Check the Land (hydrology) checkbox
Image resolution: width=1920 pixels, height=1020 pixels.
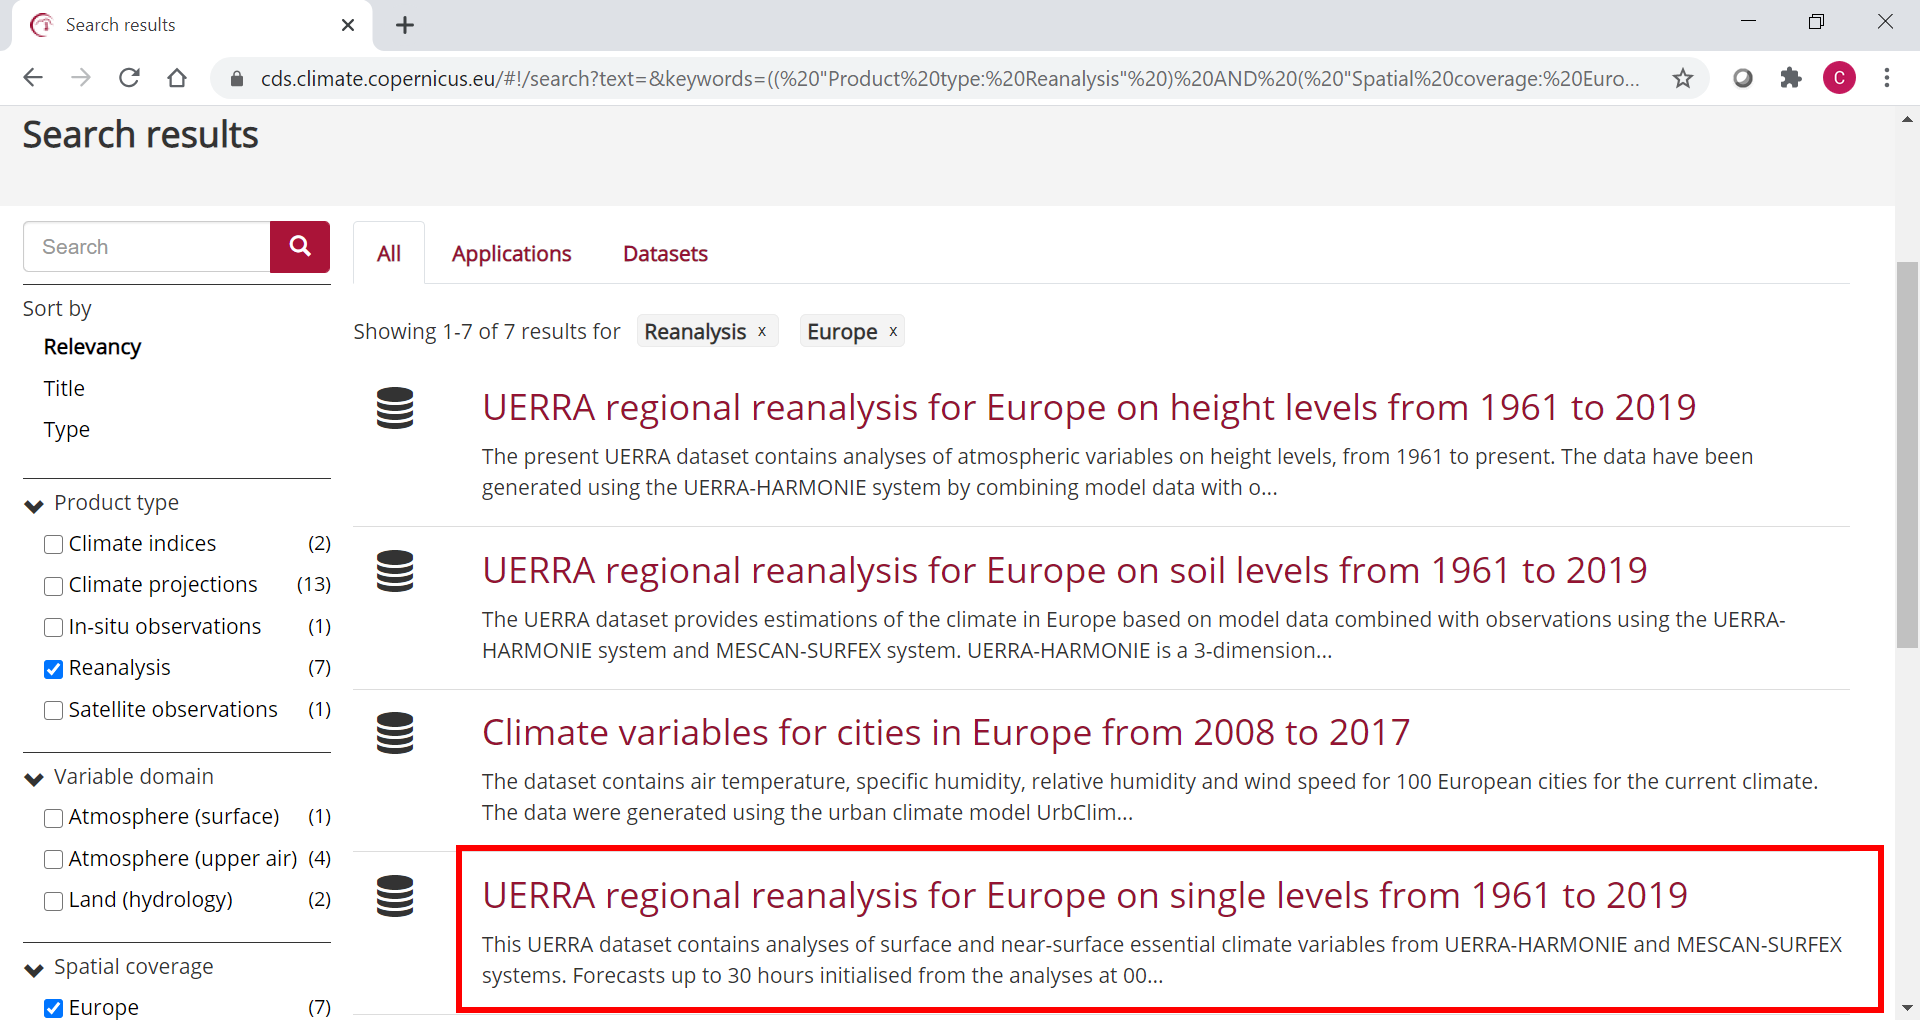point(54,901)
